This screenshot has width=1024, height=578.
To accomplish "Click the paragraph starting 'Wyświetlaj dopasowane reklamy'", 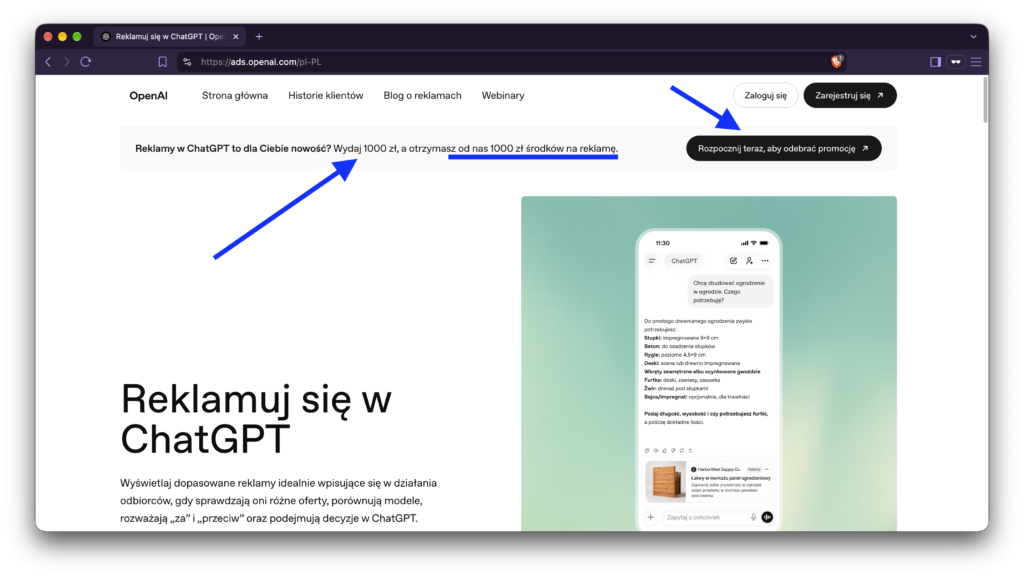I will click(278, 500).
